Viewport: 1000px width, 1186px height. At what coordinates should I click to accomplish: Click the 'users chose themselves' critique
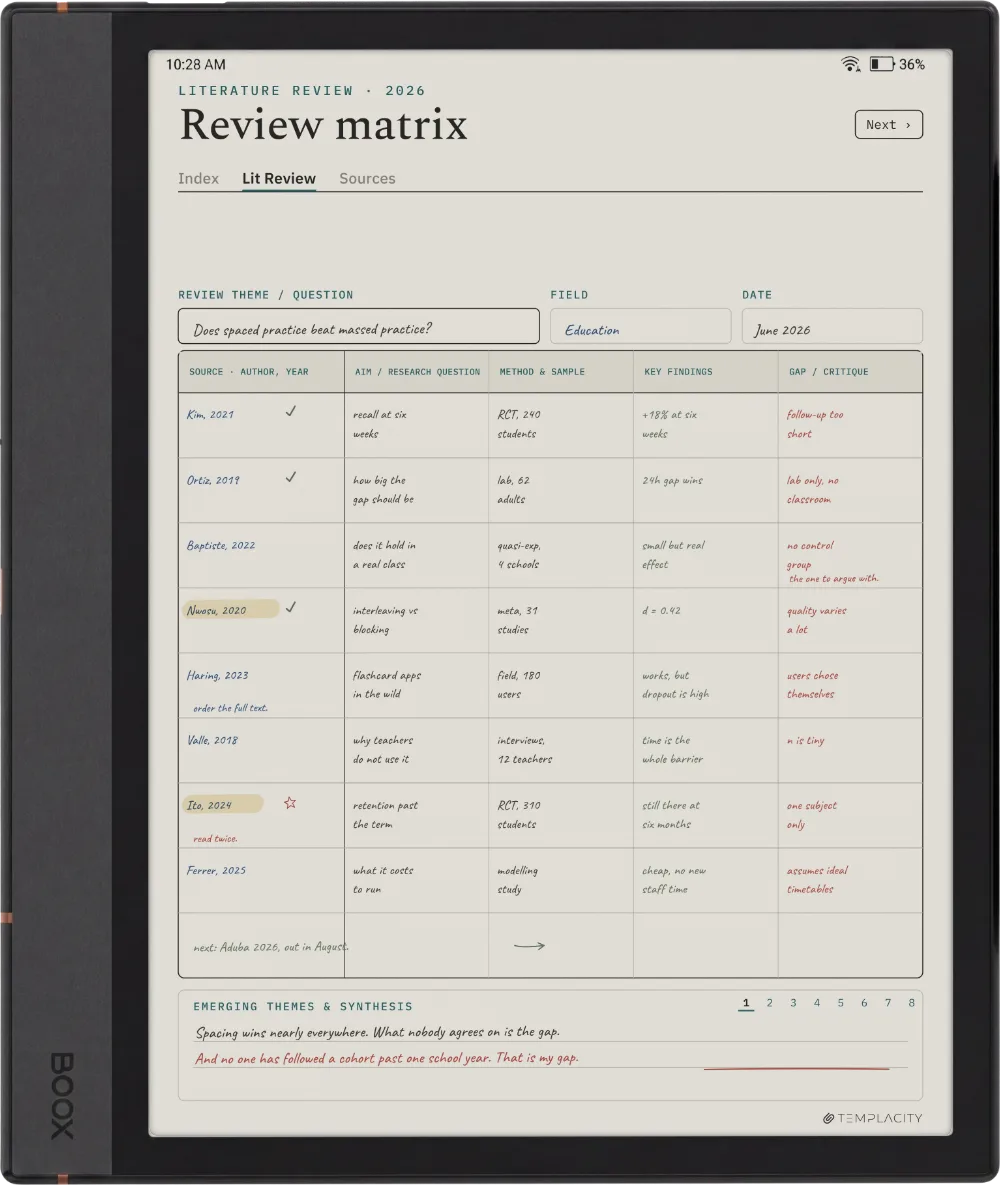pos(812,685)
